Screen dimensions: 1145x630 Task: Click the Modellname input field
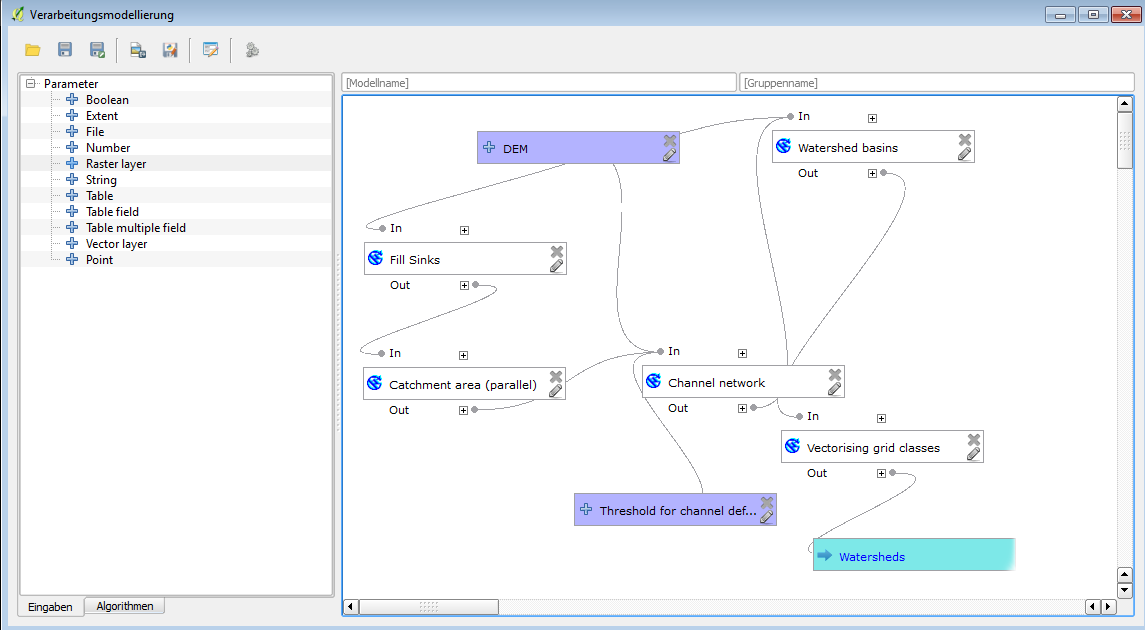tap(538, 83)
